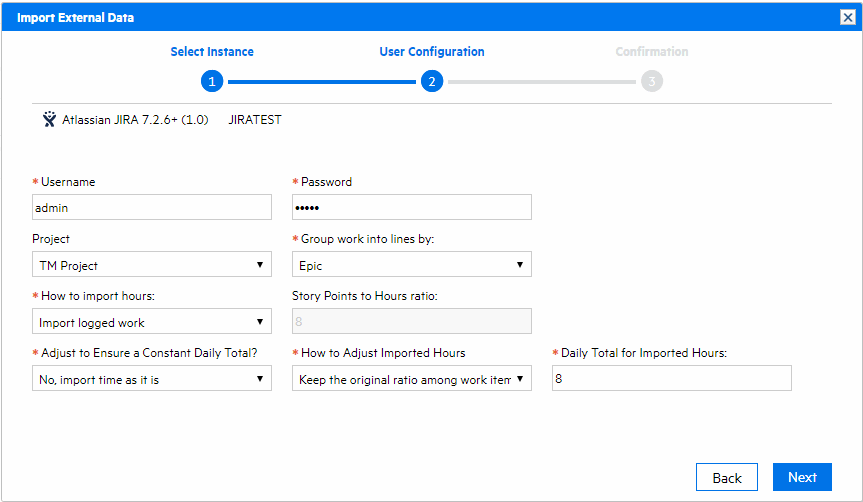Click step 3 circle in wizard
The image size is (863, 502).
click(652, 82)
